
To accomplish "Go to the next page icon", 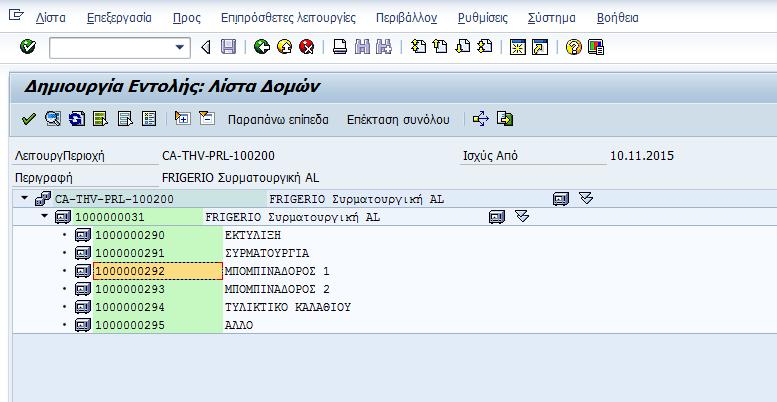I will [462, 47].
